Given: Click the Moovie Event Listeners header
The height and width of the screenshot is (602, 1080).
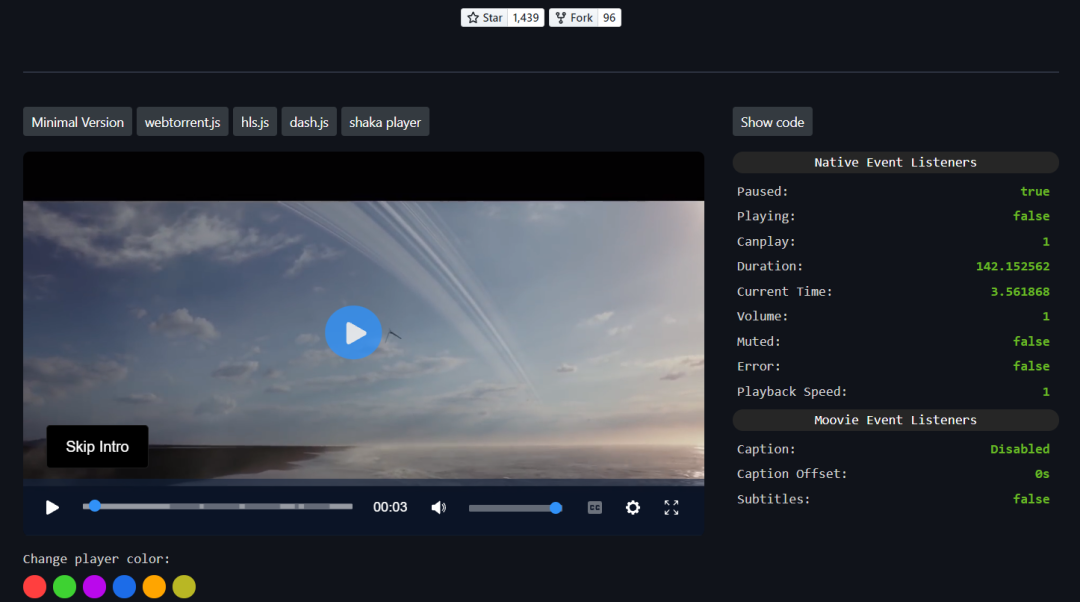Looking at the screenshot, I should point(895,420).
